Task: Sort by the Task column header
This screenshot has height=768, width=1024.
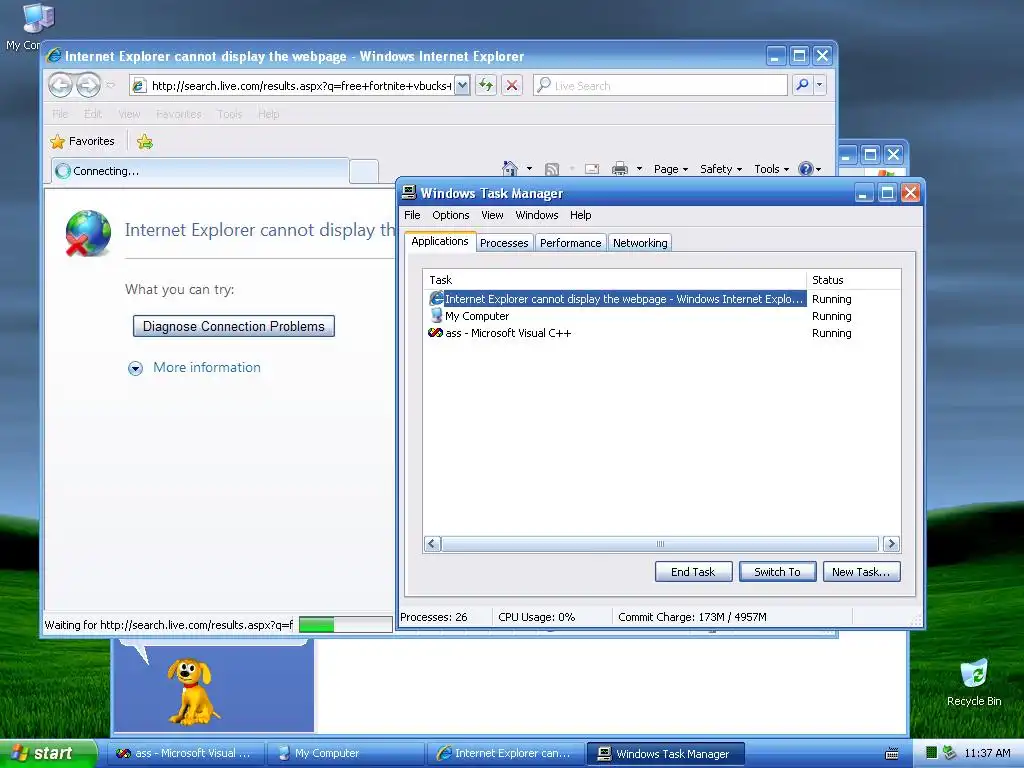Action: 615,280
